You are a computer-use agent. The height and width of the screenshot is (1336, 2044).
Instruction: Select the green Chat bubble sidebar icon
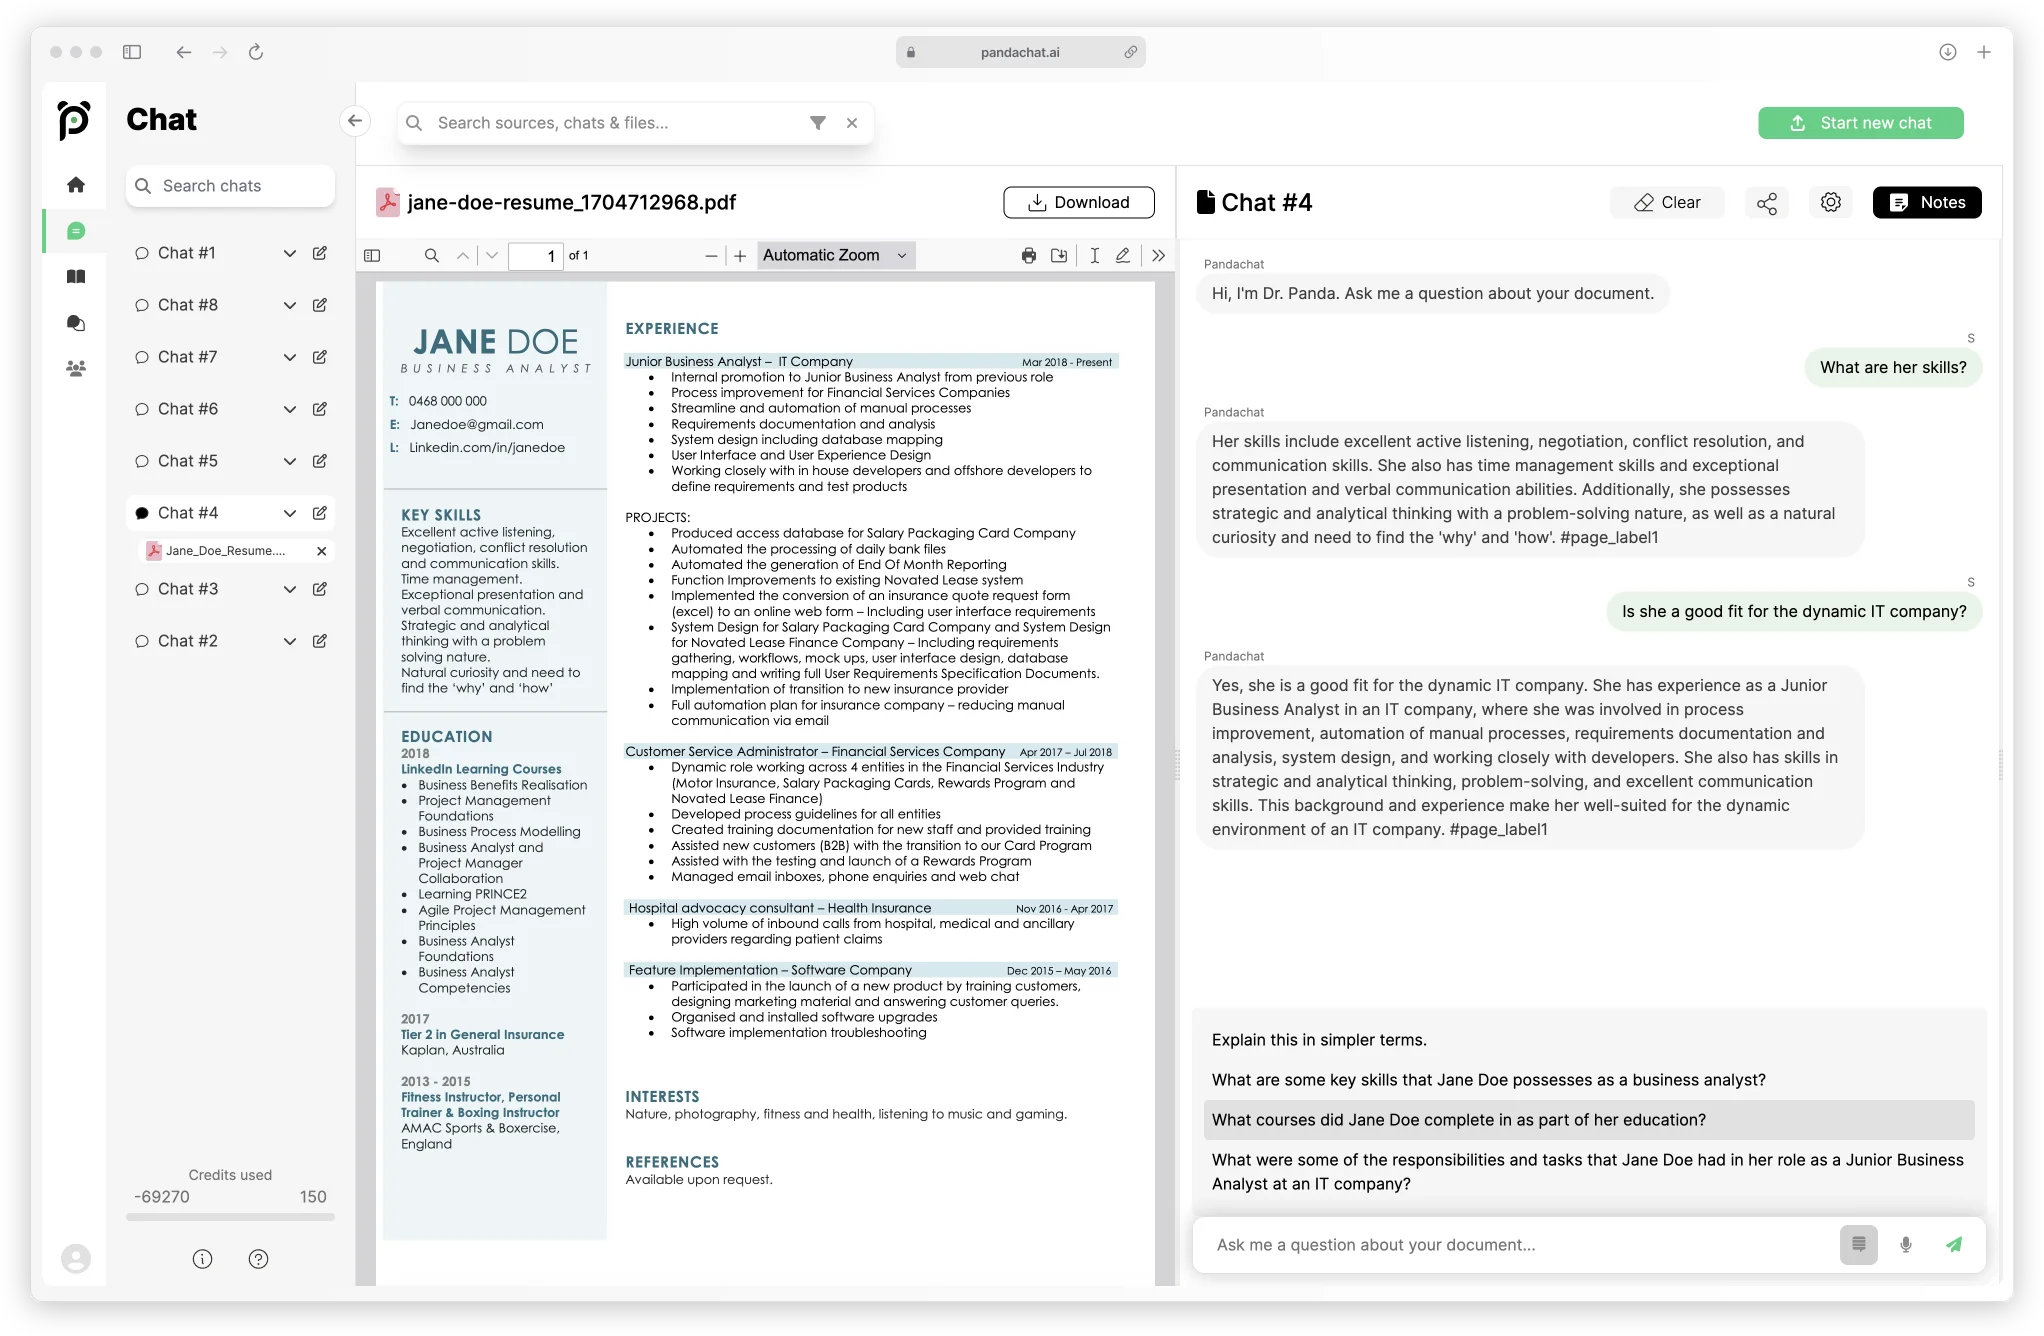(76, 231)
